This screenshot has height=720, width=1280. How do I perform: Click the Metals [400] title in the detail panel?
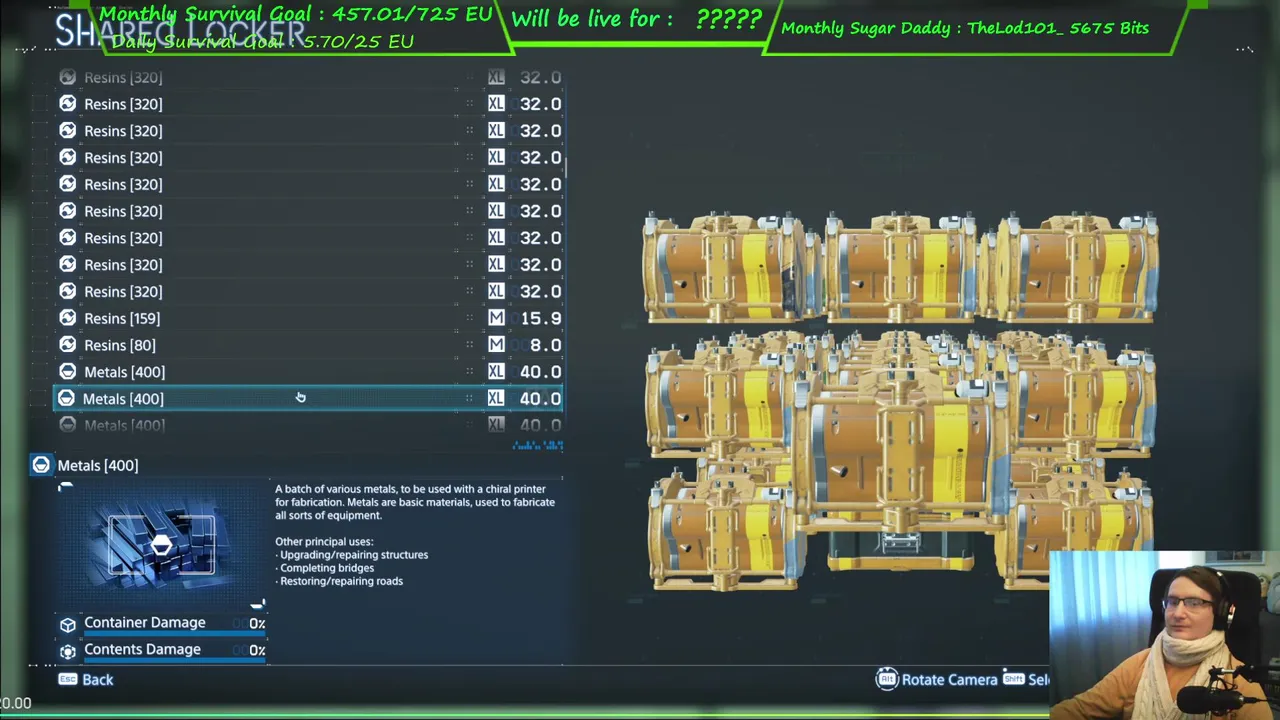98,465
